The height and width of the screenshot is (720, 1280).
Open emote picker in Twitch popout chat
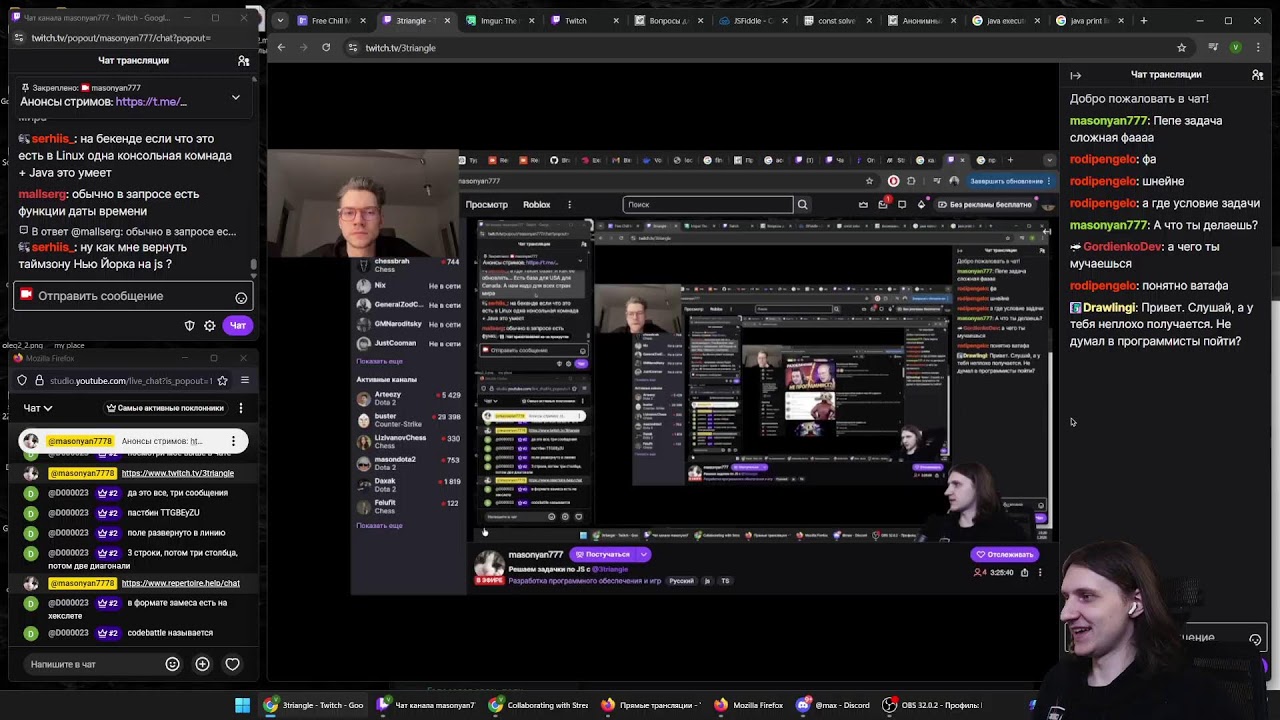pos(241,297)
